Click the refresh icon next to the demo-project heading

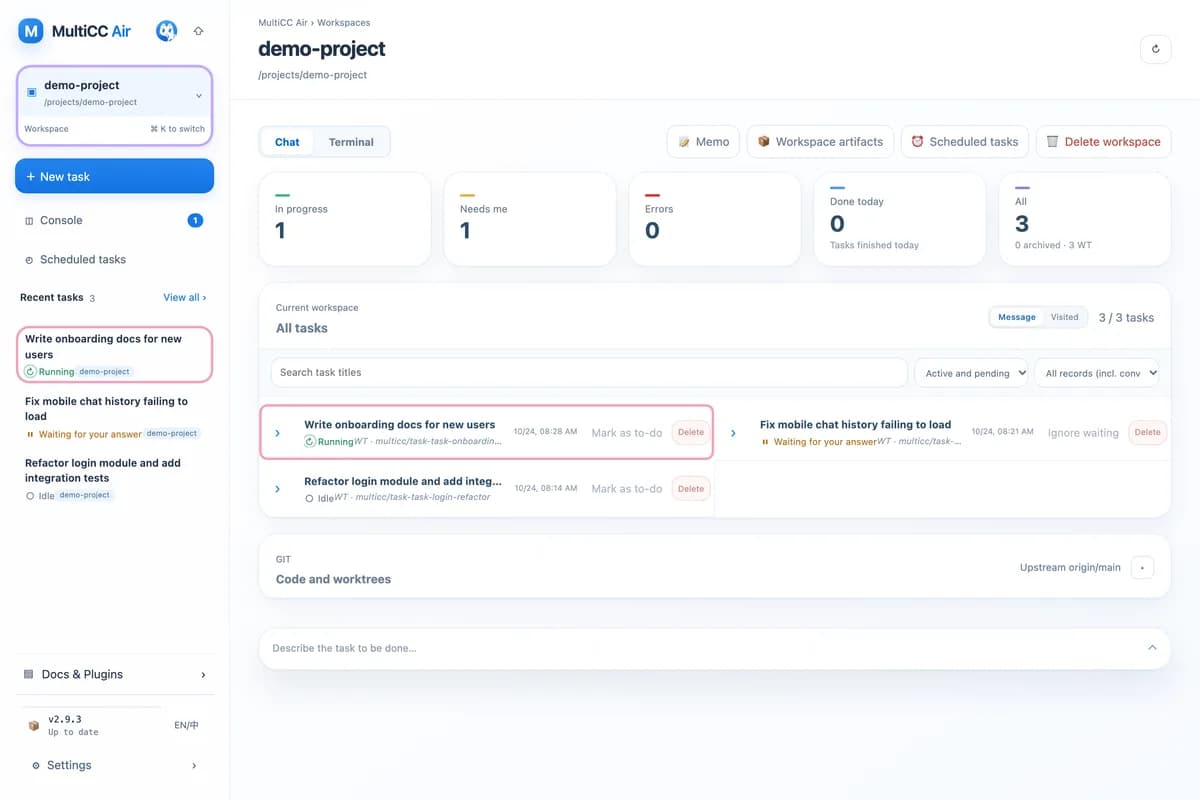point(1155,49)
